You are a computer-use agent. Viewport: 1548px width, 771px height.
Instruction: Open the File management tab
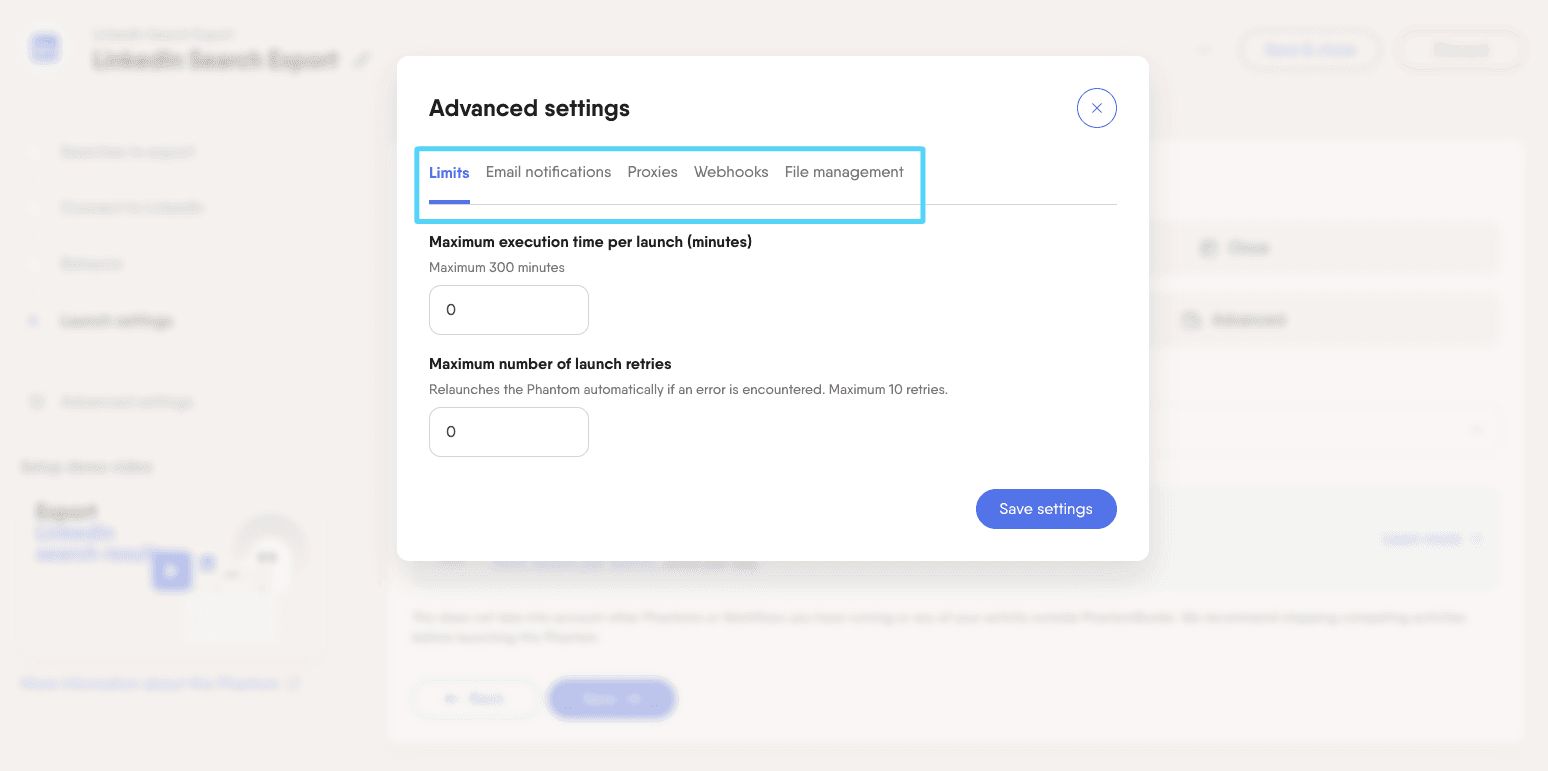(x=844, y=172)
